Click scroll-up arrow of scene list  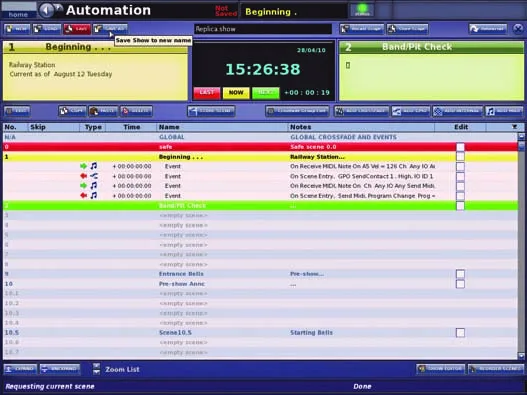click(x=521, y=136)
